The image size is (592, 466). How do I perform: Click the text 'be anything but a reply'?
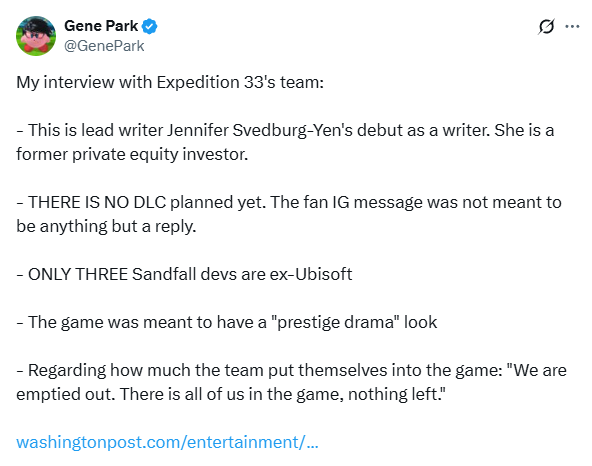pyautogui.click(x=105, y=226)
